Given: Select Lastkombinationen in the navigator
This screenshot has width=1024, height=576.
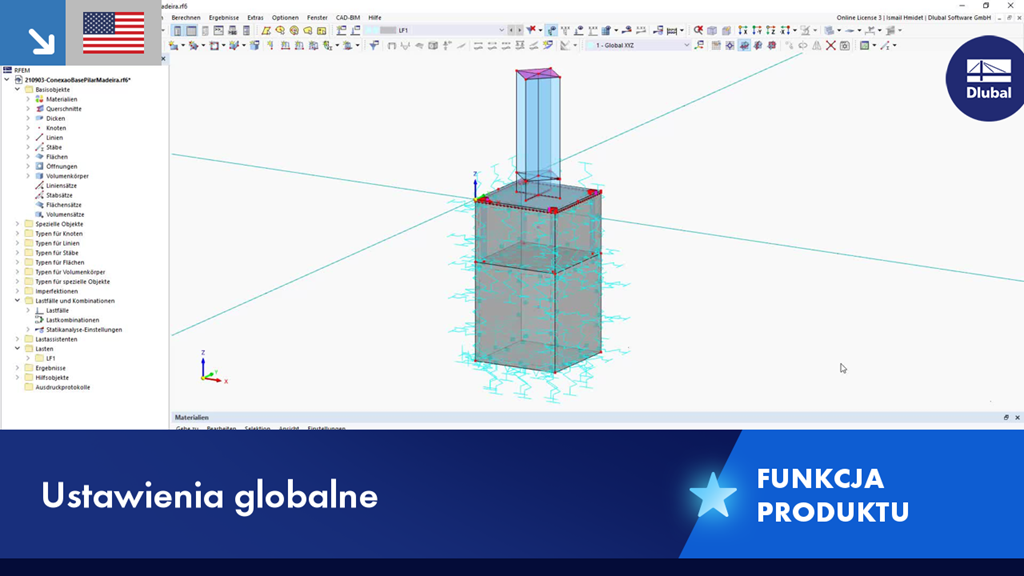Looking at the screenshot, I should pyautogui.click(x=72, y=320).
